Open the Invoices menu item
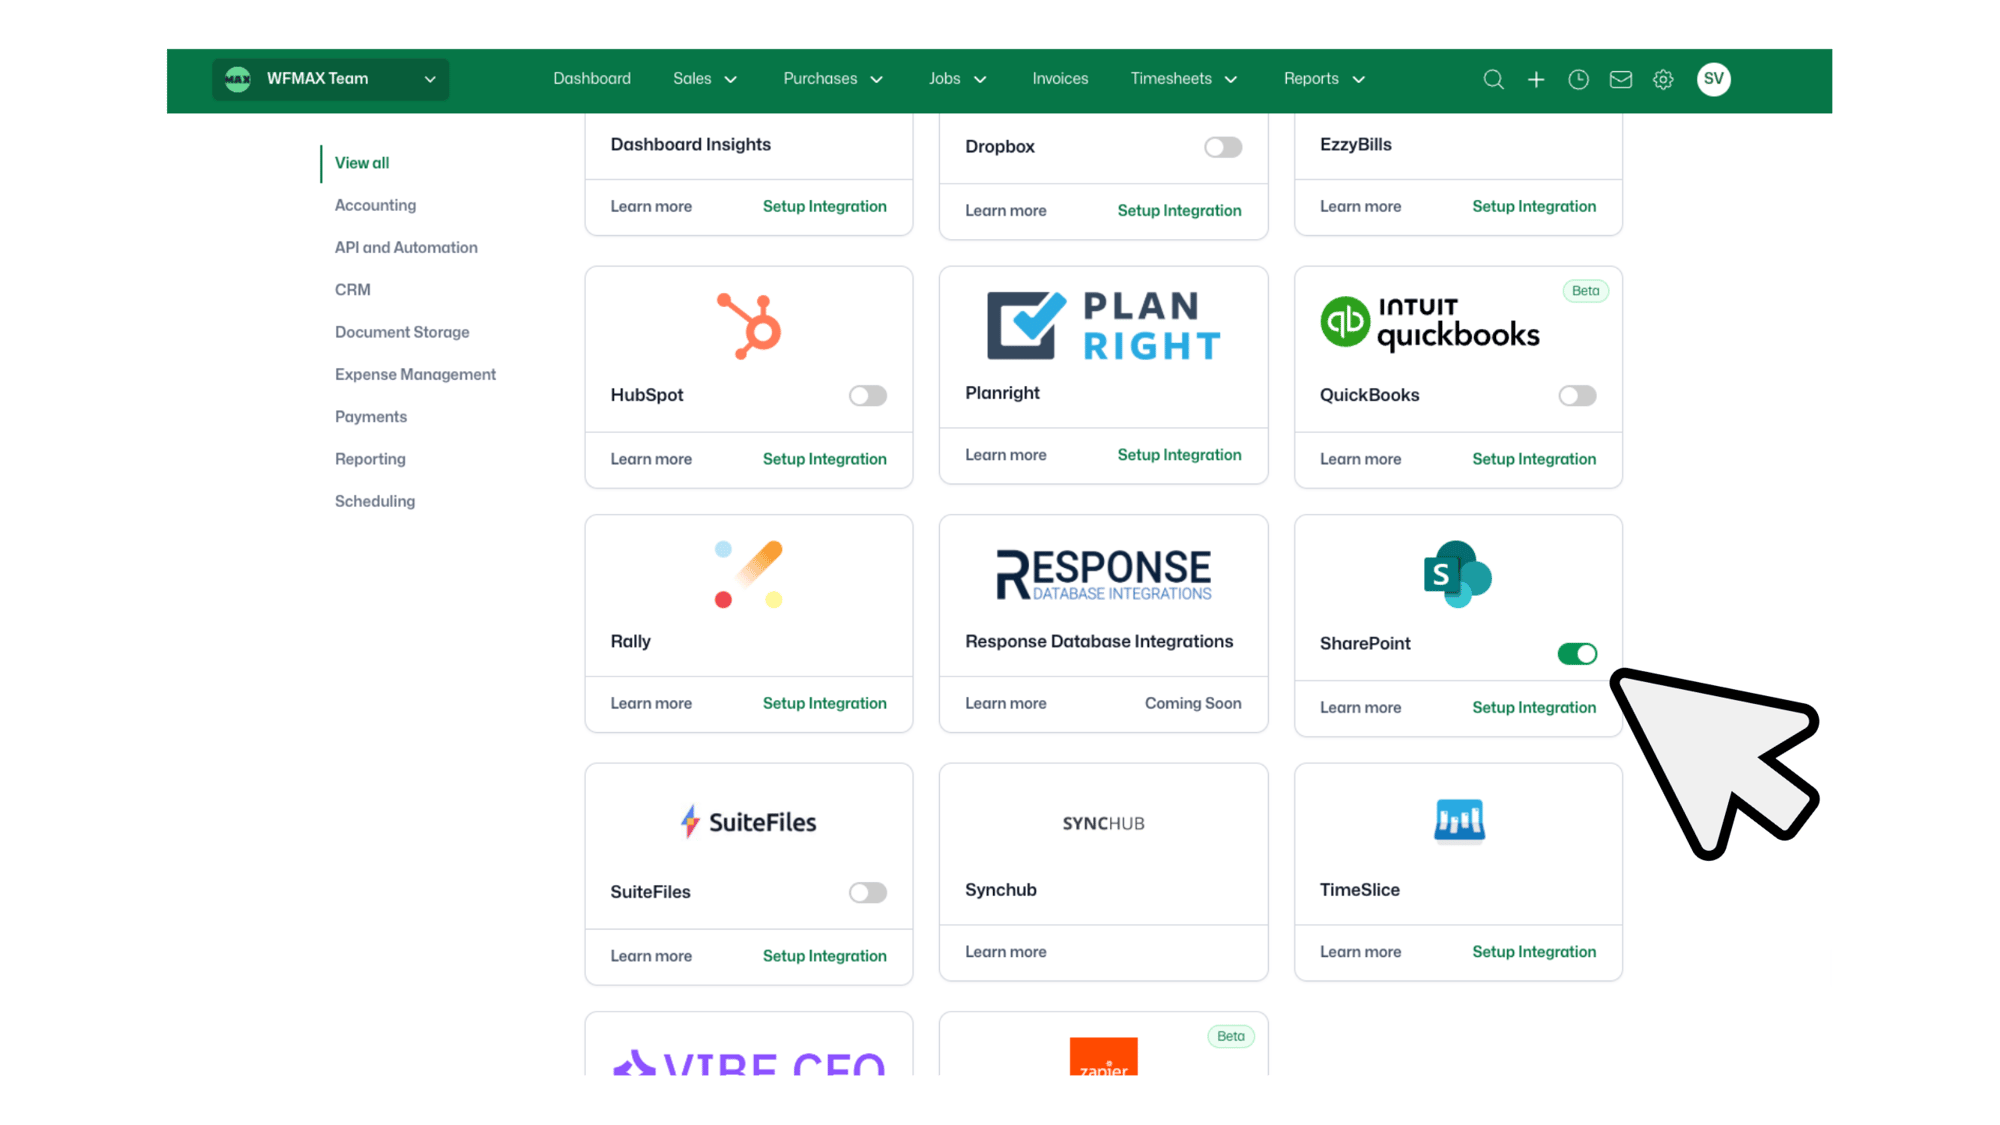2000x1125 pixels. pos(1060,79)
